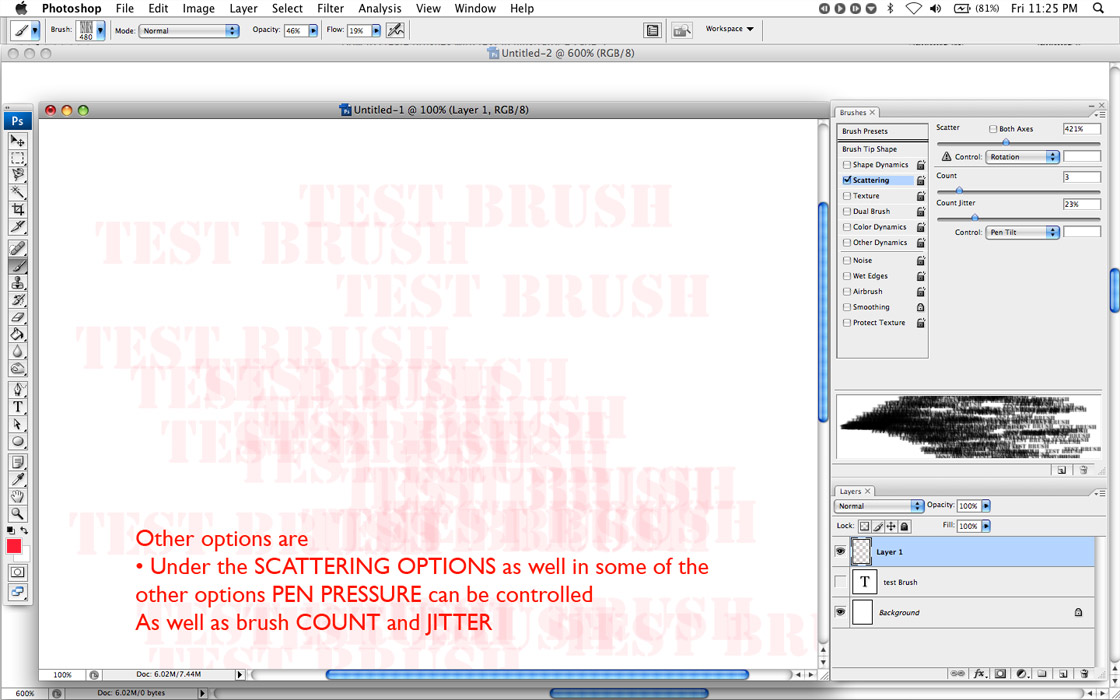
Task: Open the brush Mode dropdown
Action: 189,31
